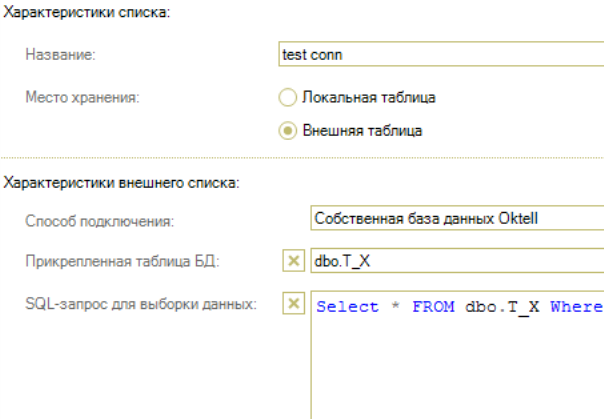Image resolution: width=604 pixels, height=419 pixels.
Task: Click the X icon beside the dbo.T_X field
Action: click(293, 263)
